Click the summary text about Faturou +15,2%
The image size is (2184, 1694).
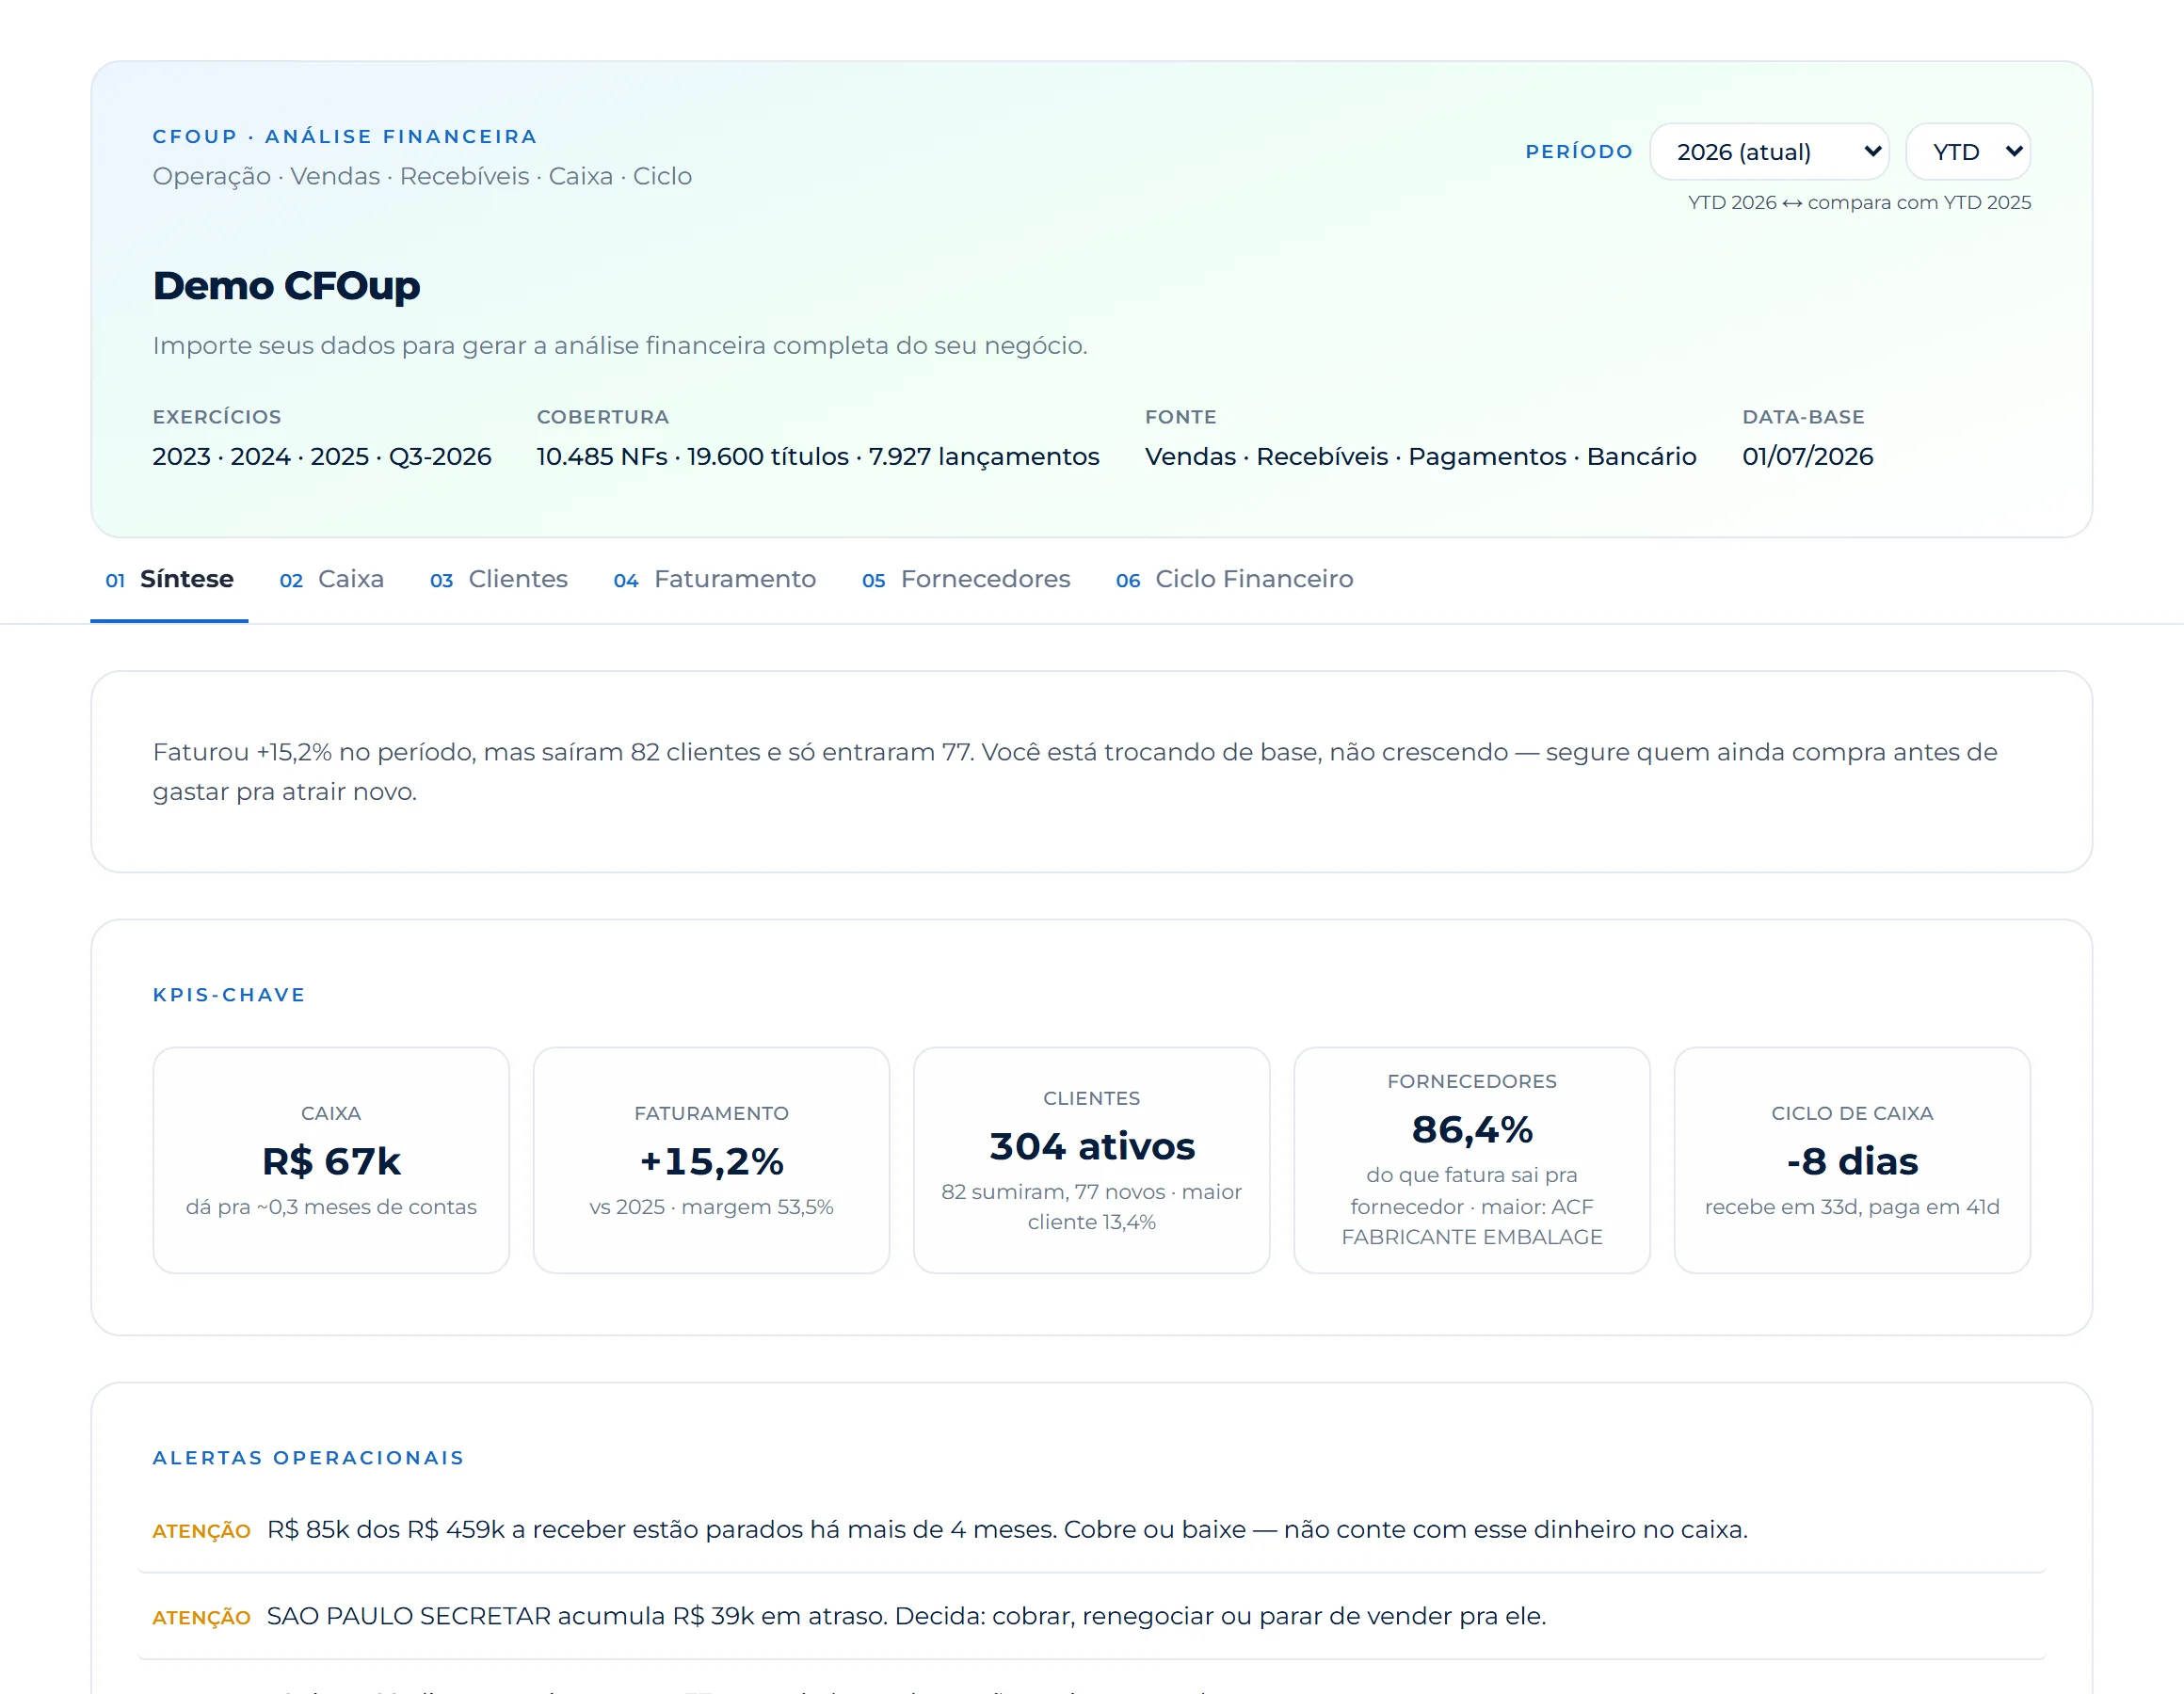click(x=1075, y=771)
